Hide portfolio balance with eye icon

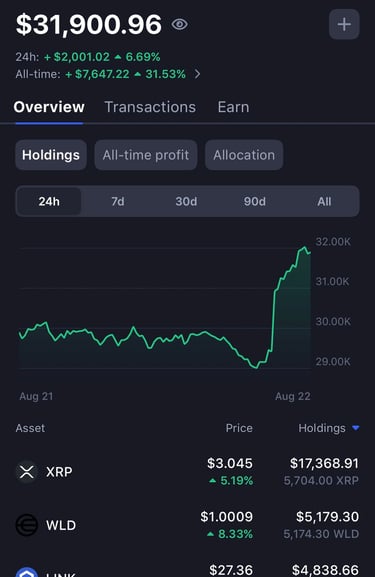coord(180,25)
